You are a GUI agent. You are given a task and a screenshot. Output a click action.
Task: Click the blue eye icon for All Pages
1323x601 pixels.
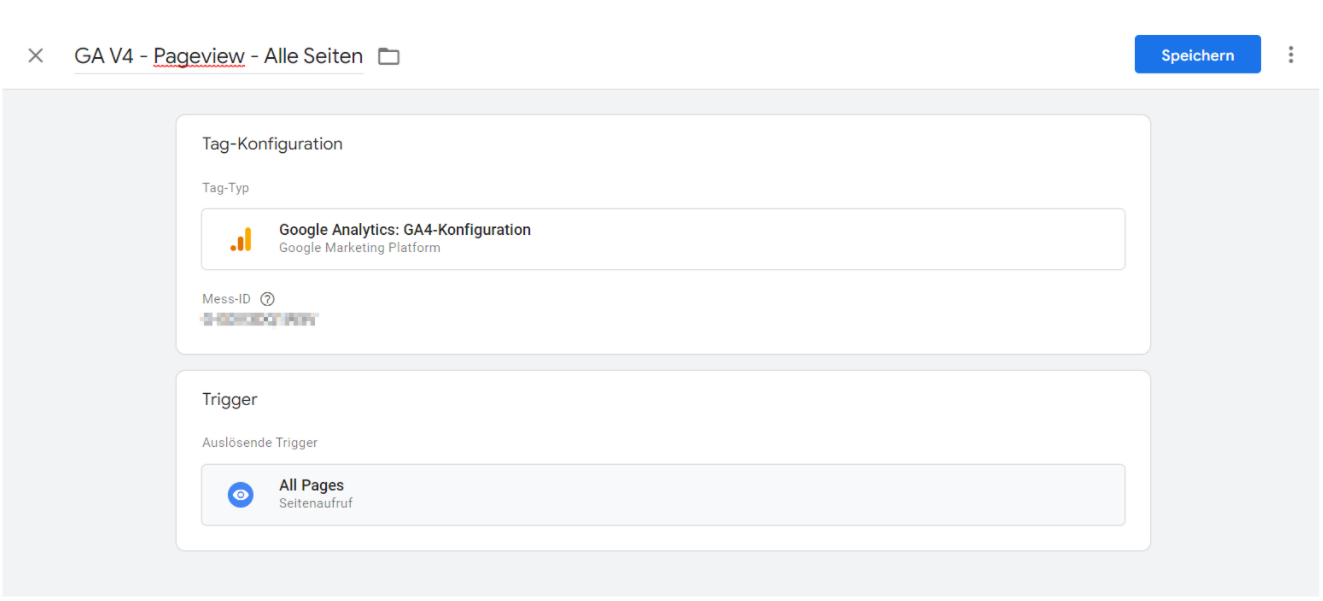pos(241,494)
